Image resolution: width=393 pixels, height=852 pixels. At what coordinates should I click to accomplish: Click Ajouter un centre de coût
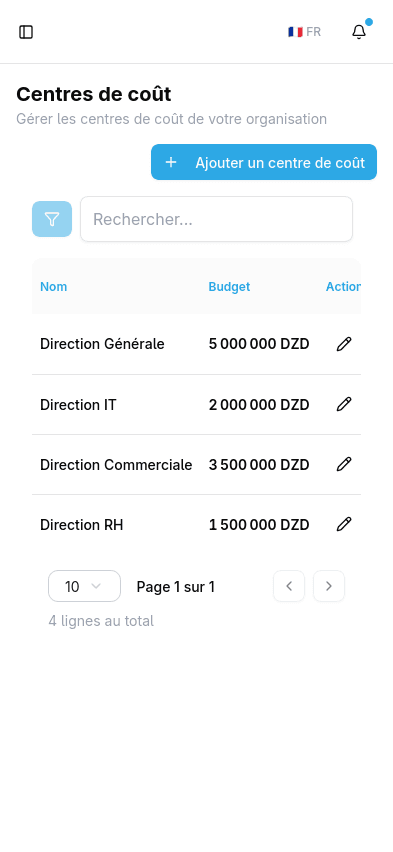[264, 162]
